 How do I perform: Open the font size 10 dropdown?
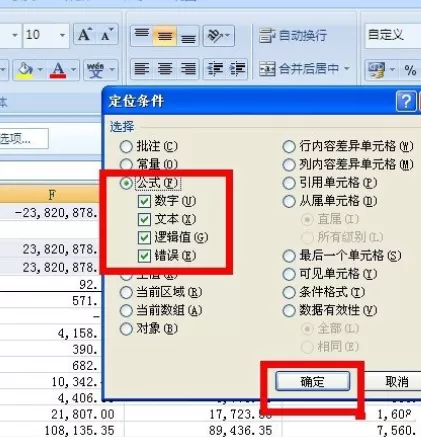pyautogui.click(x=62, y=35)
